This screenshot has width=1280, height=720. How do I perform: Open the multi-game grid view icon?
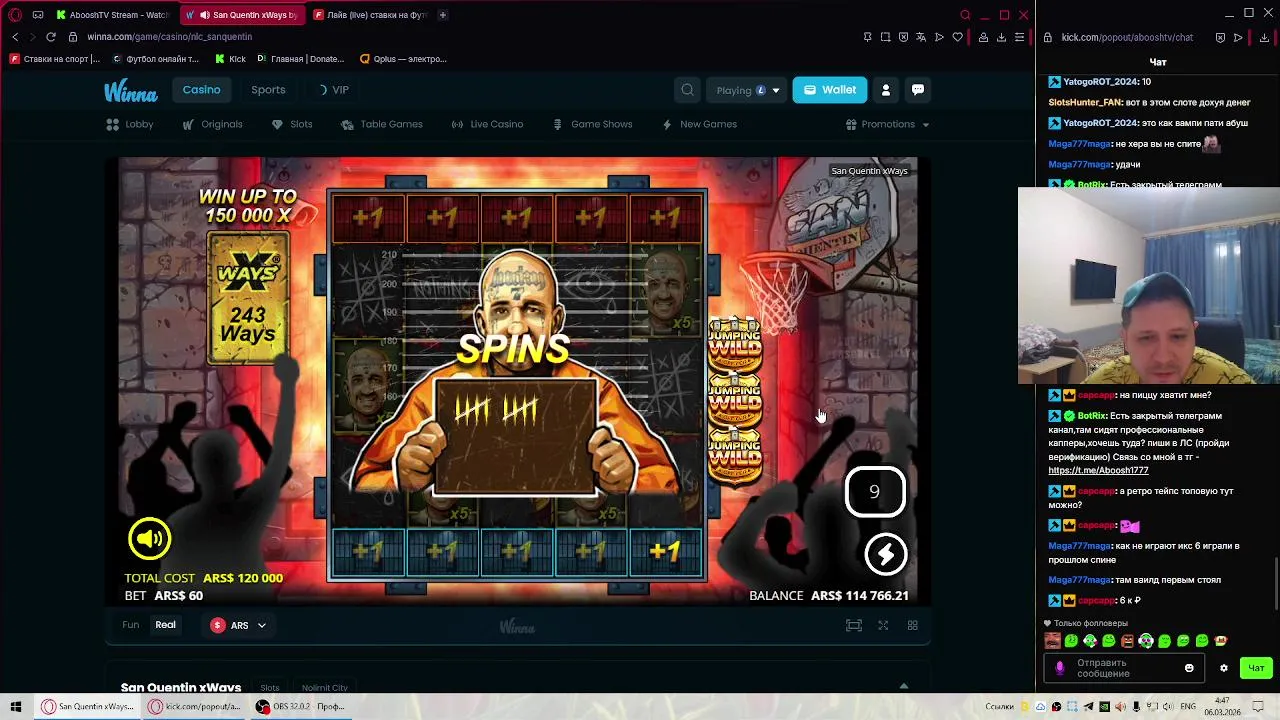912,625
